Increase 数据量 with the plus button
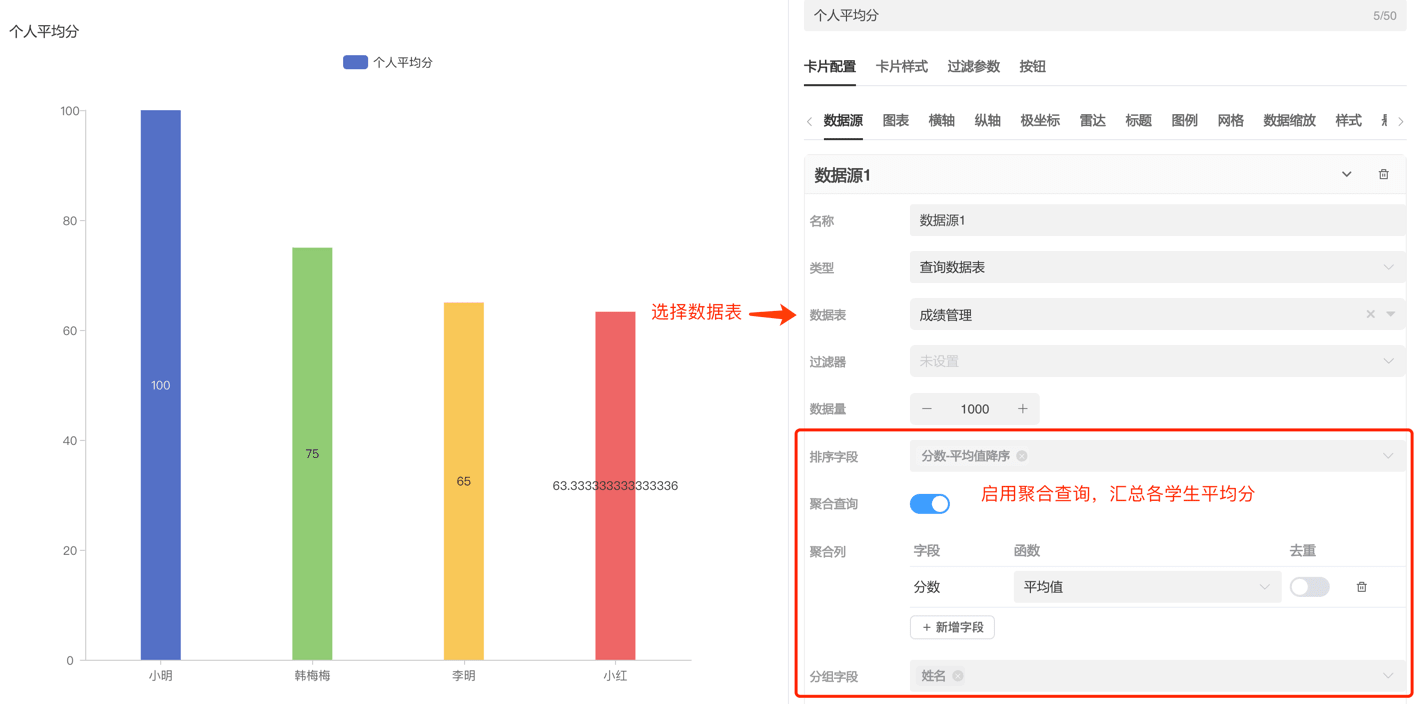 (x=1022, y=409)
